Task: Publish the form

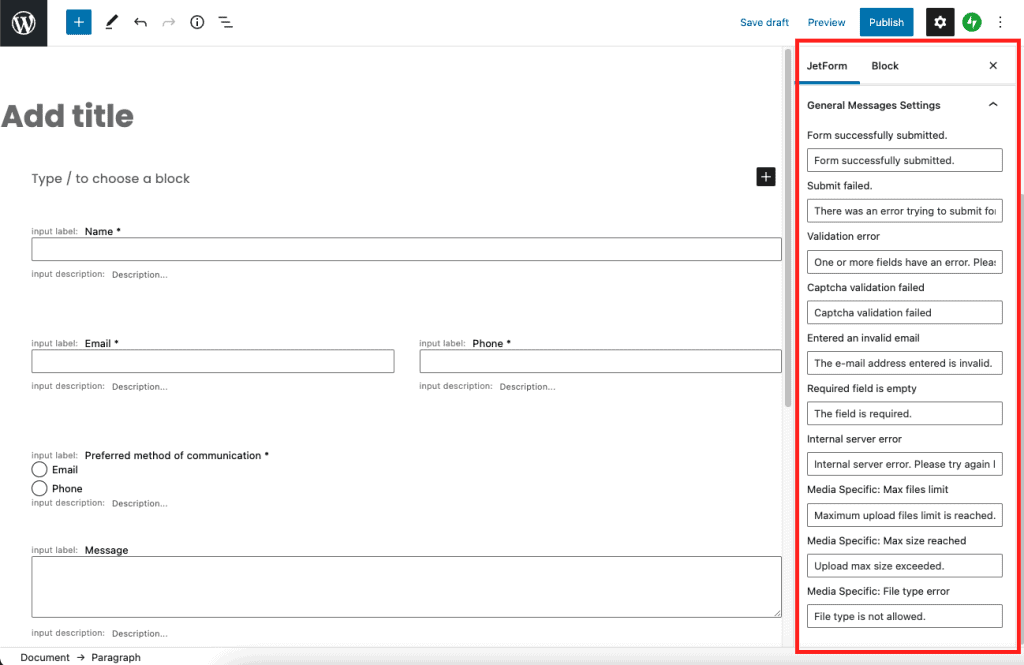Action: tap(886, 22)
